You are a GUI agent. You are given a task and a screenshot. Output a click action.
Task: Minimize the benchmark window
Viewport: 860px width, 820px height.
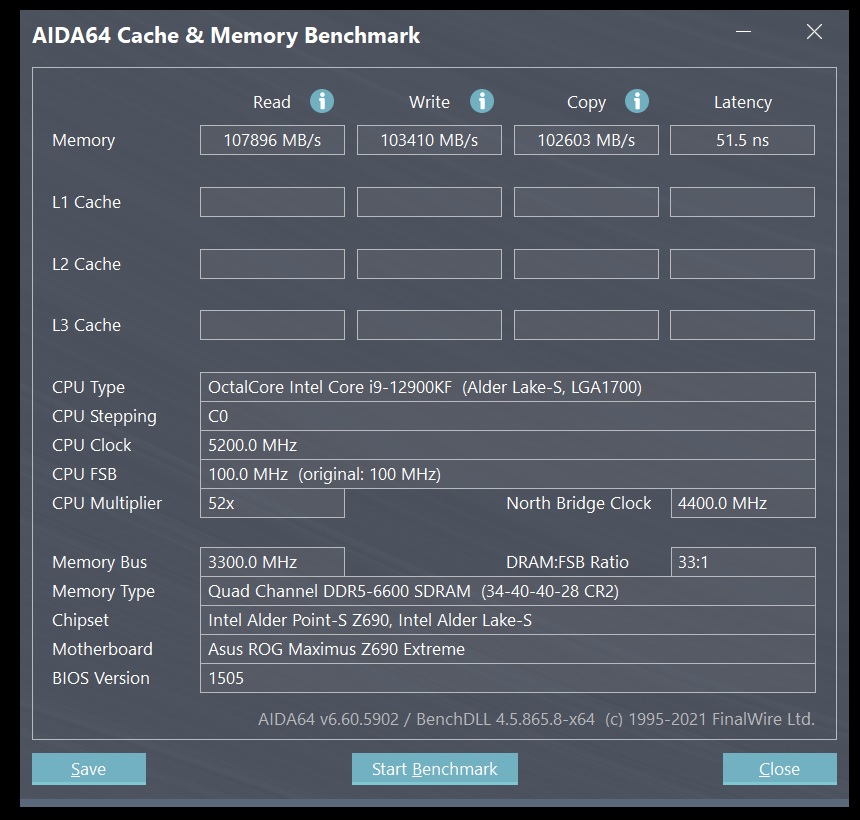(743, 32)
